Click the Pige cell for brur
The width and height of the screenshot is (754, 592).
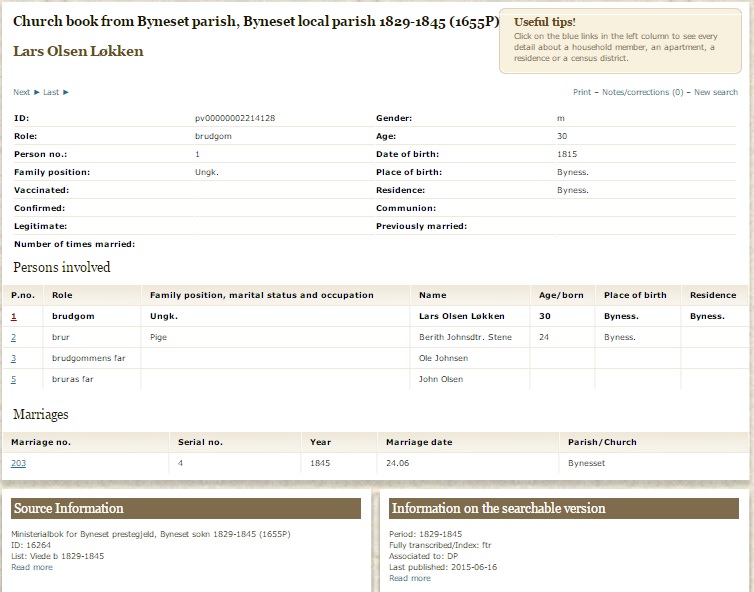click(x=158, y=337)
